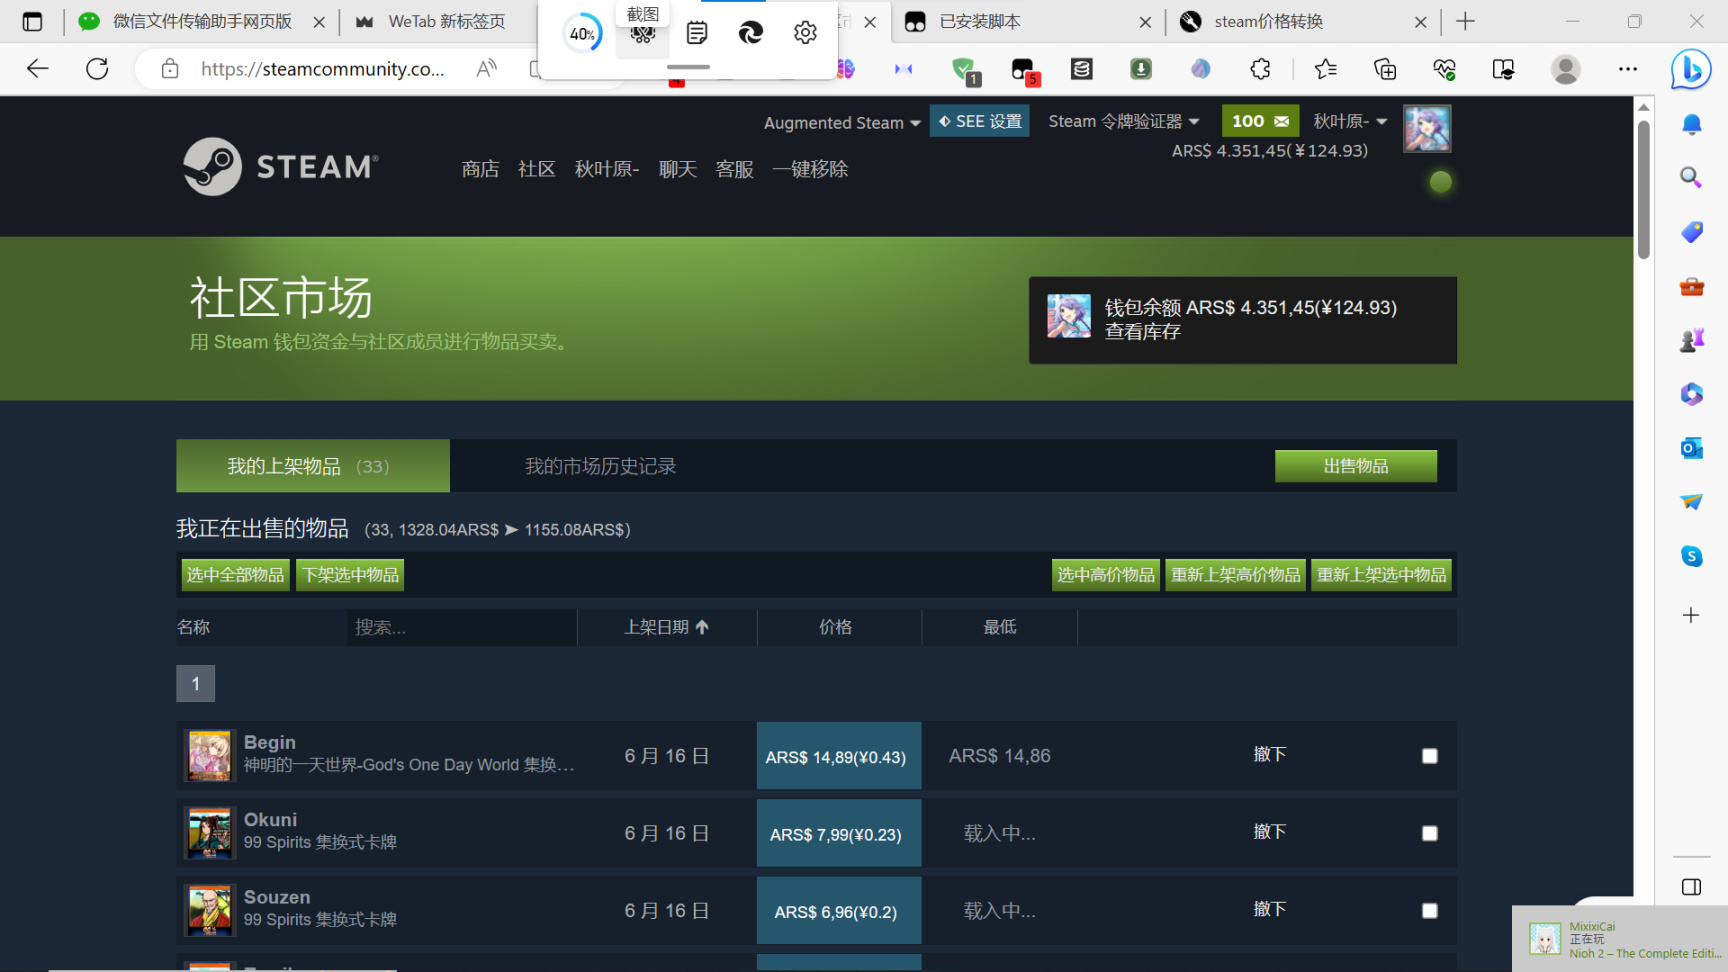
Task: Click the browser Back arrow
Action: coord(38,69)
